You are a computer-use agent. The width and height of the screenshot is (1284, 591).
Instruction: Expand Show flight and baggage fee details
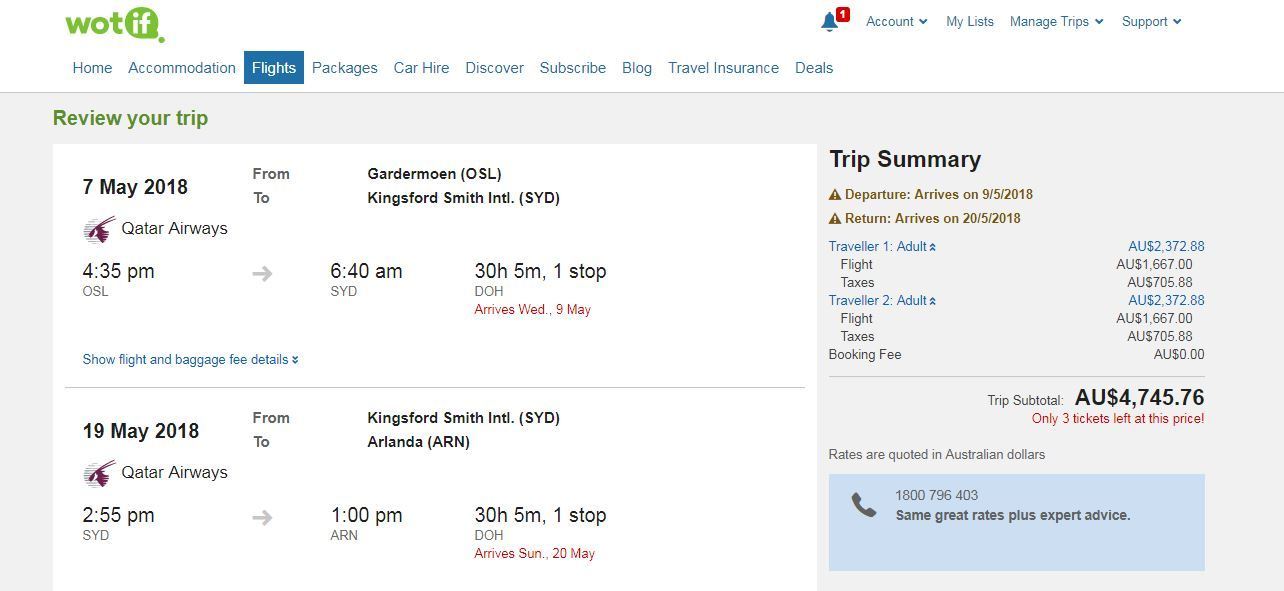coord(190,359)
